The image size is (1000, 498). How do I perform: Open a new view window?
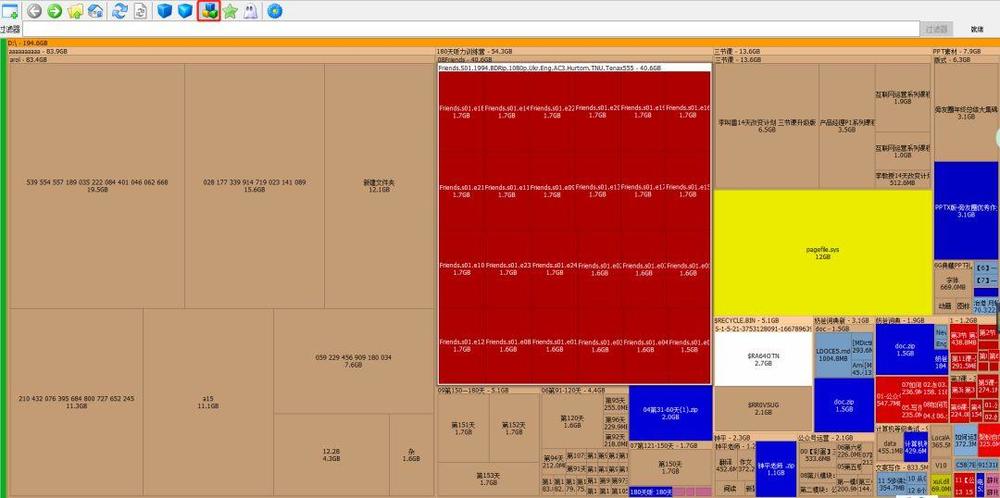tap(10, 11)
